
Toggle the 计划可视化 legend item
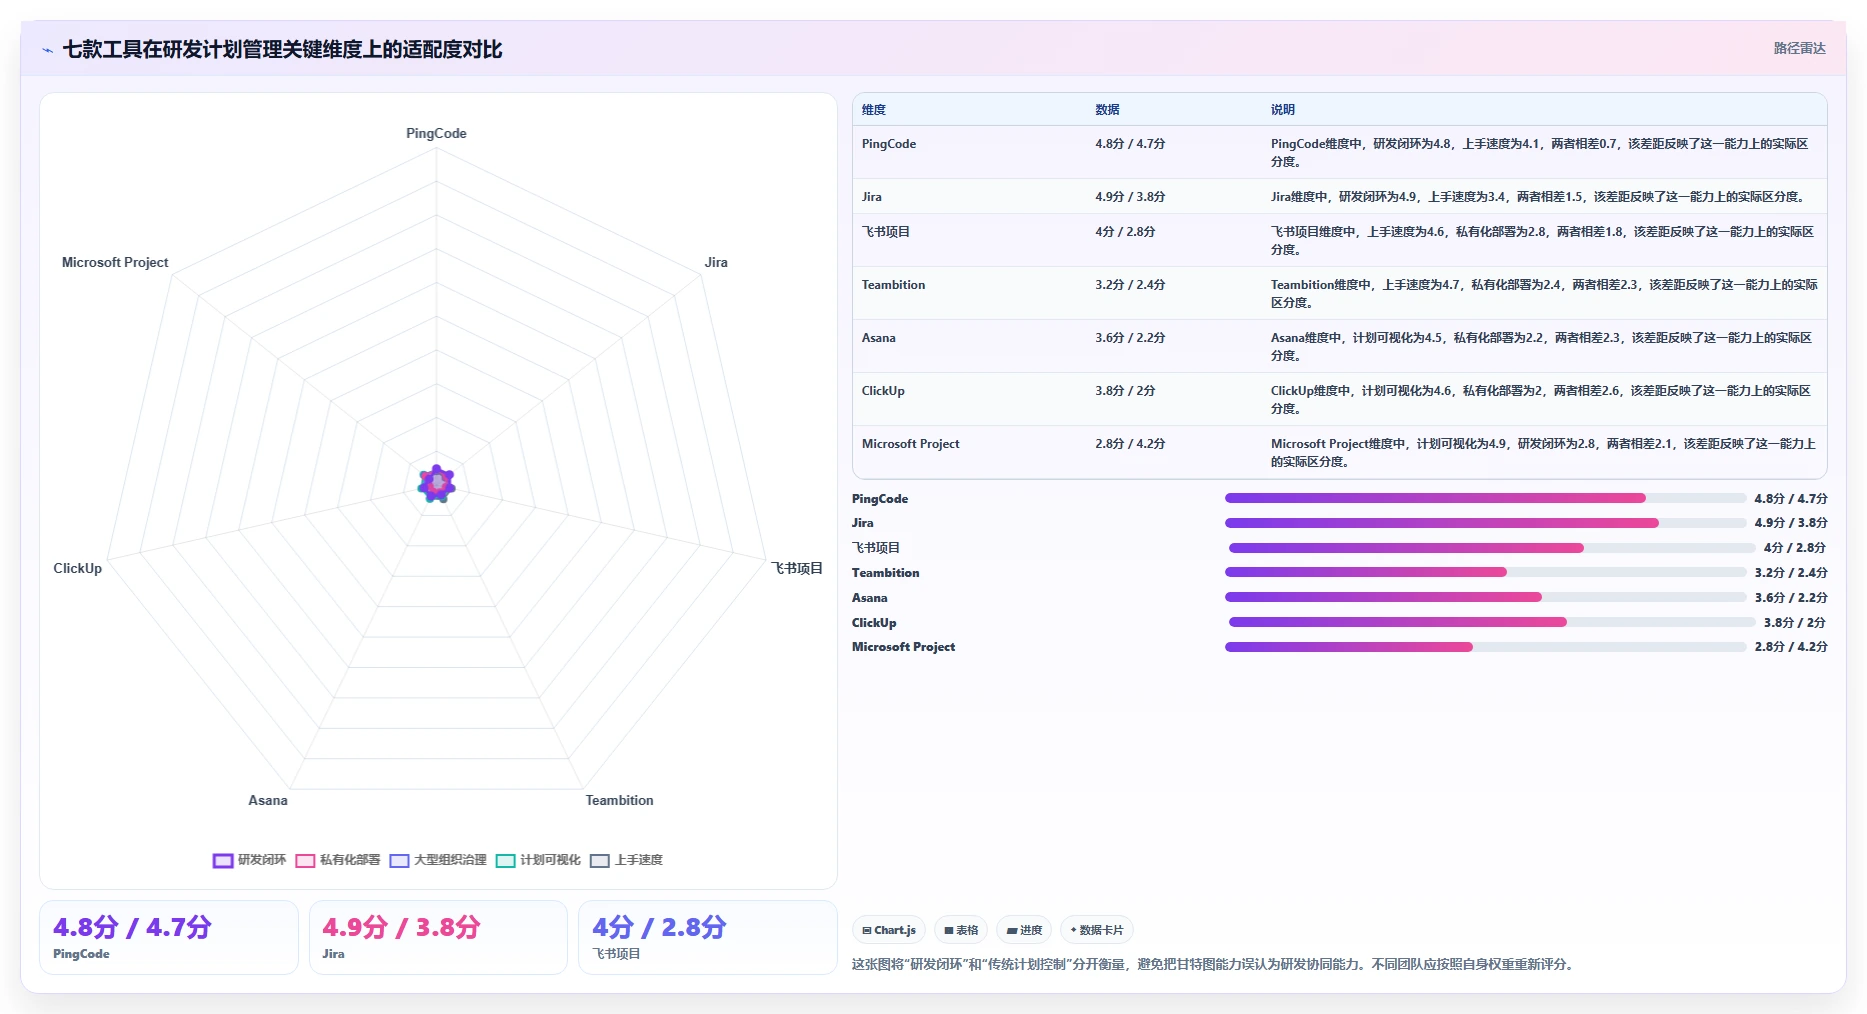pos(538,860)
